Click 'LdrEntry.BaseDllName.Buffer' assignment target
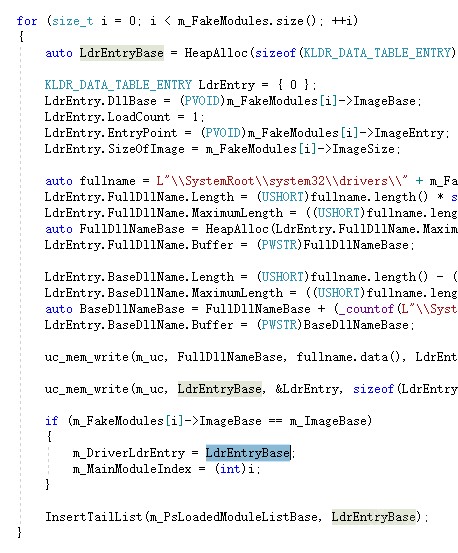The height and width of the screenshot is (553, 458). (139, 325)
